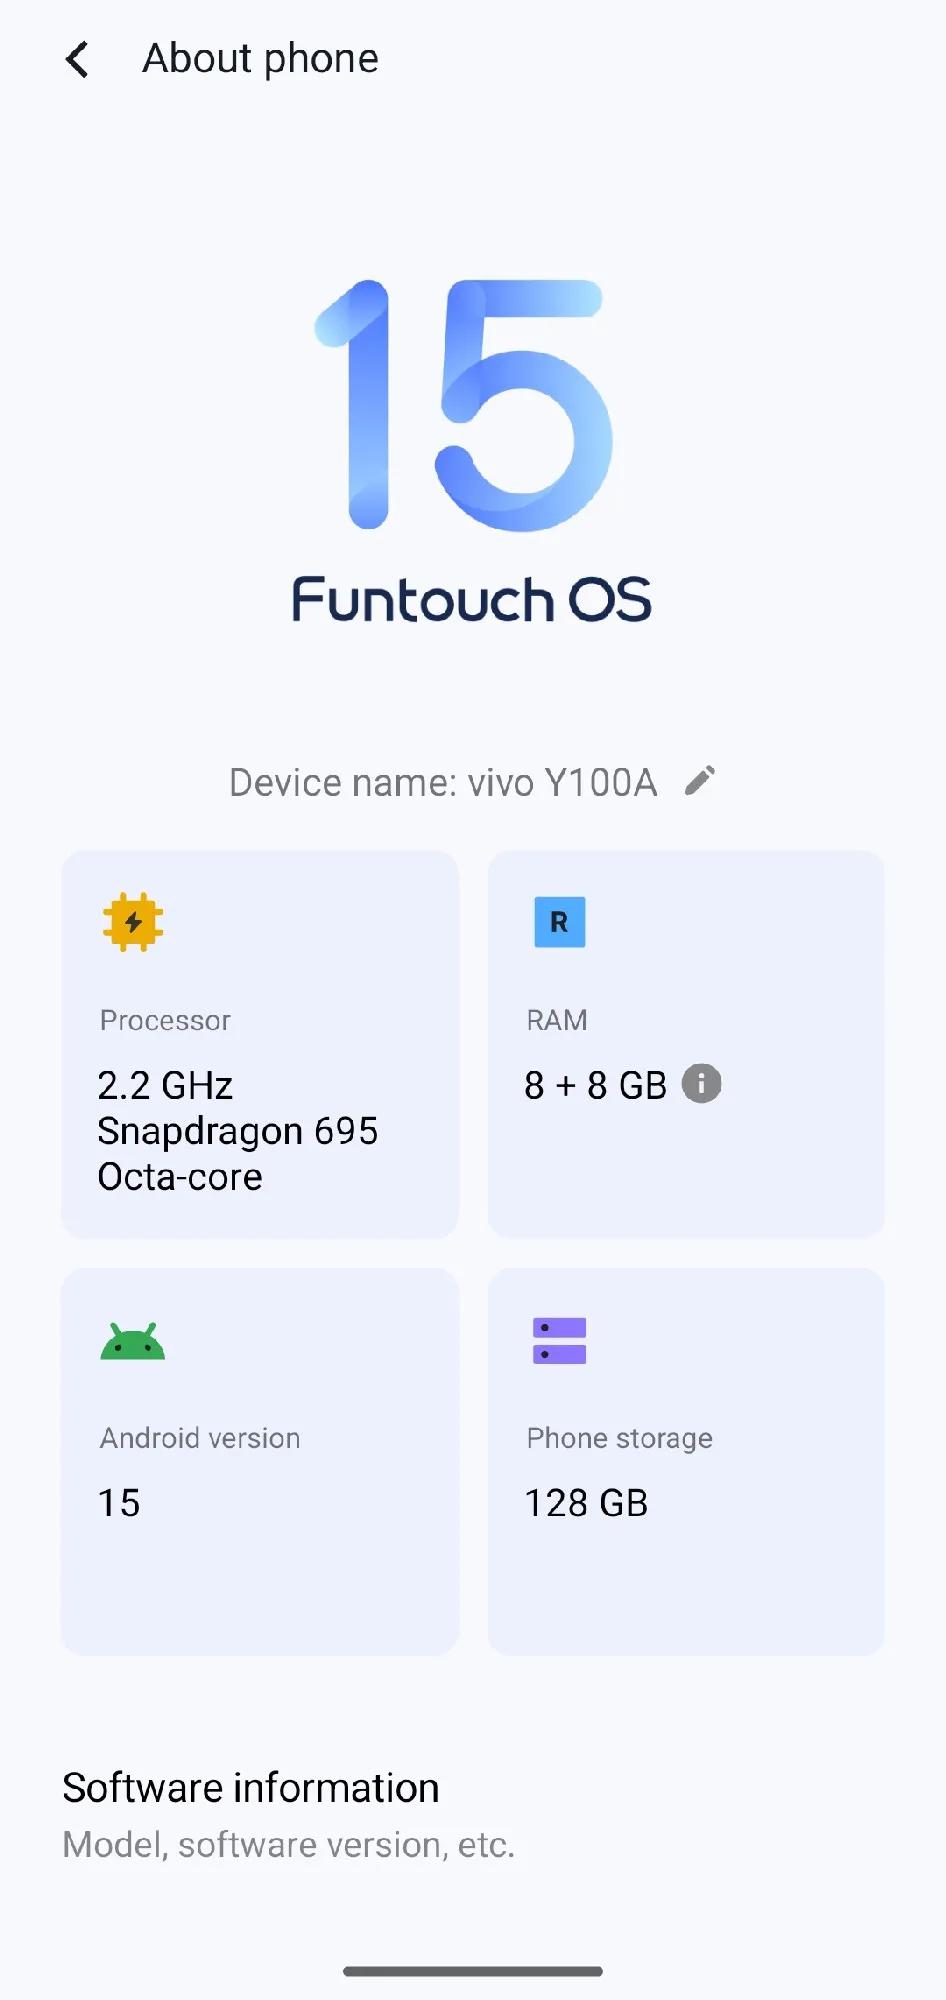Tap the Snapdragon 695 processor text
This screenshot has height=2000, width=946.
coord(238,1131)
